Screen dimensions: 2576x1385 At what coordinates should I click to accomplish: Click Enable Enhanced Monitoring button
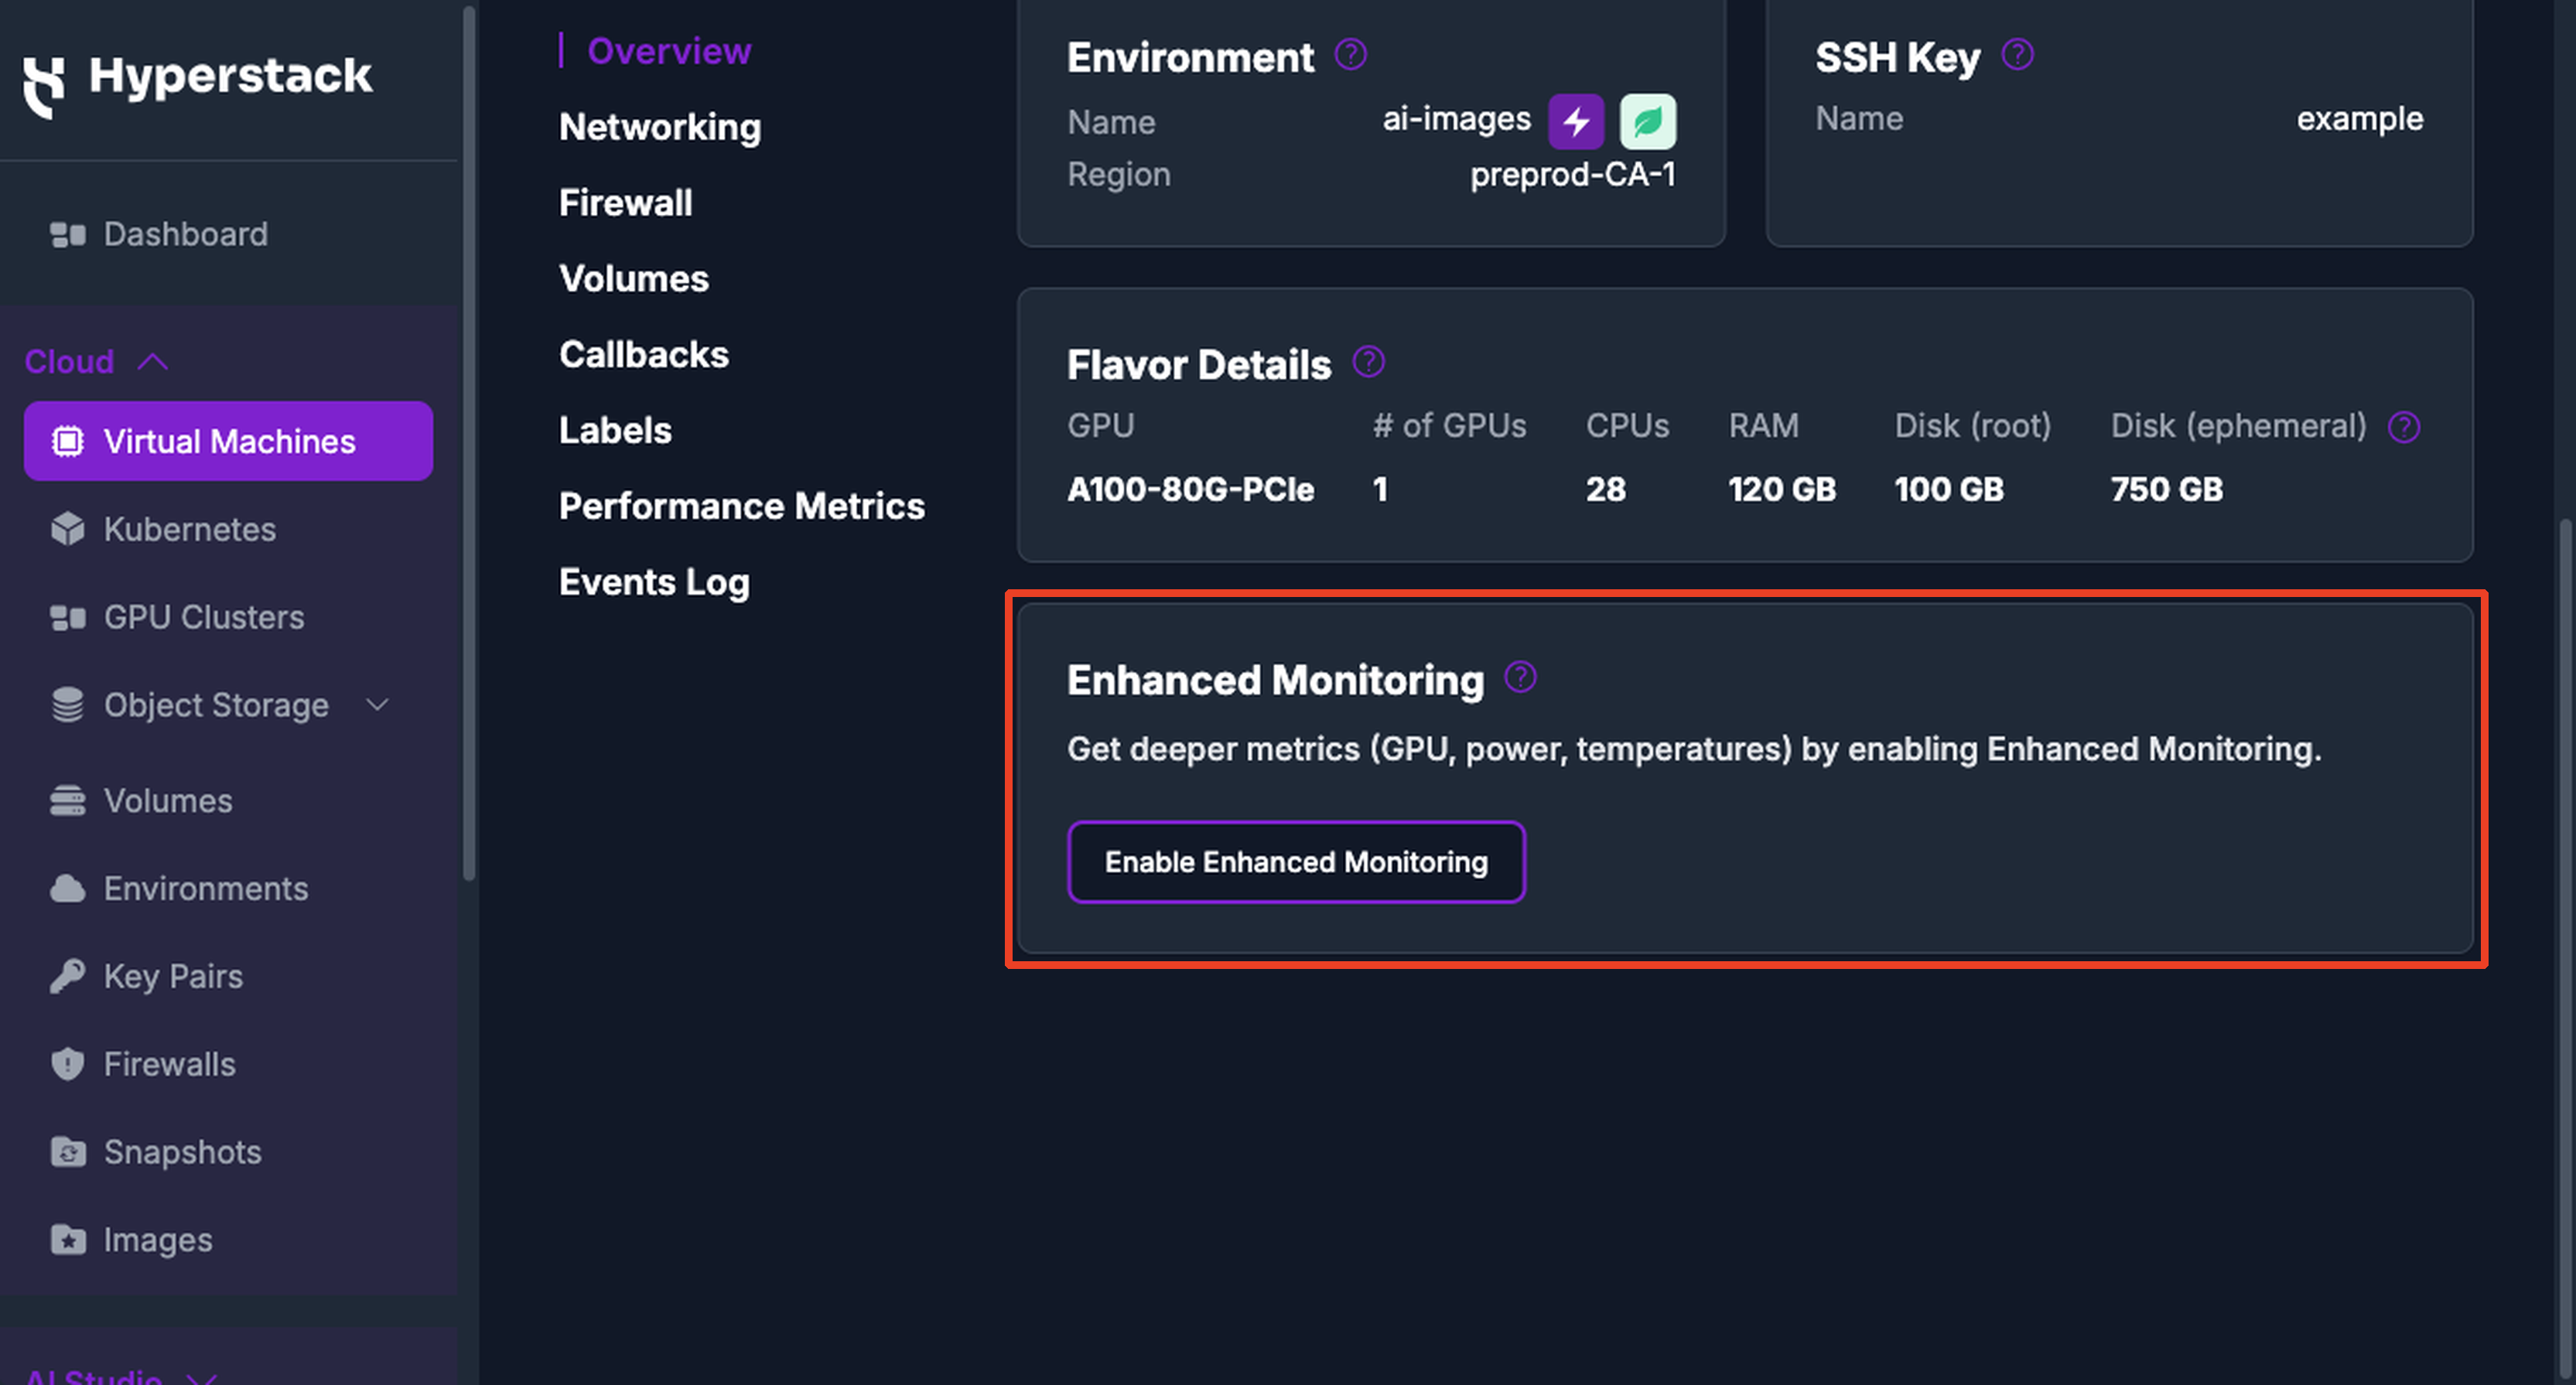(x=1296, y=862)
